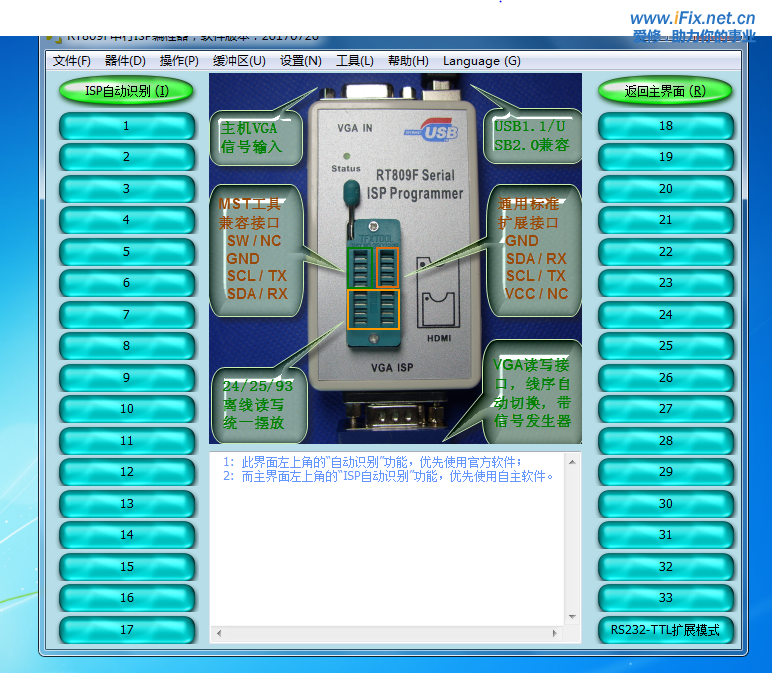This screenshot has height=673, width=772.
Task: Open the 器件(D) menu
Action: click(125, 61)
